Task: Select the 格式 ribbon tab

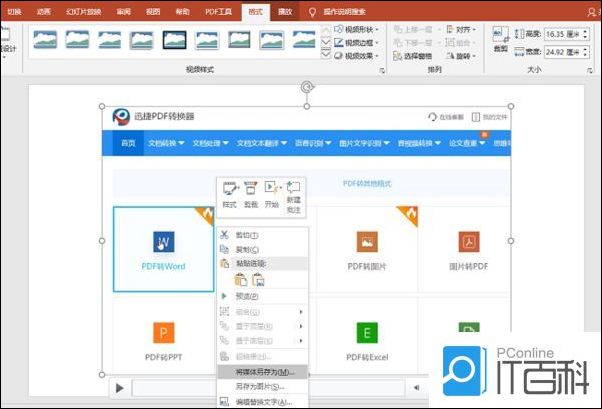Action: point(255,12)
